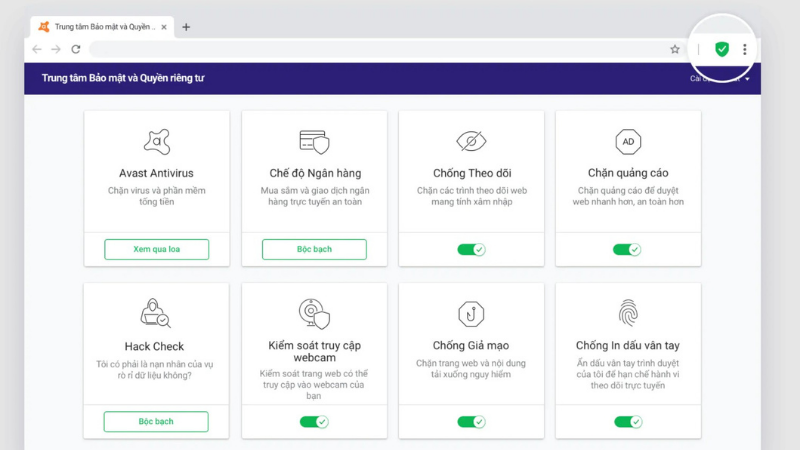Click 'Chặn quảng cáo để duyệt web' description
800x450 pixels.
tap(628, 196)
